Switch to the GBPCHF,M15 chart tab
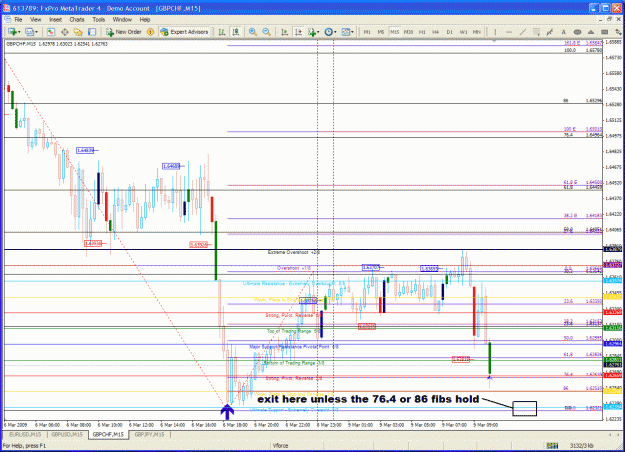Viewport: 625px width, 452px height. pyautogui.click(x=108, y=434)
